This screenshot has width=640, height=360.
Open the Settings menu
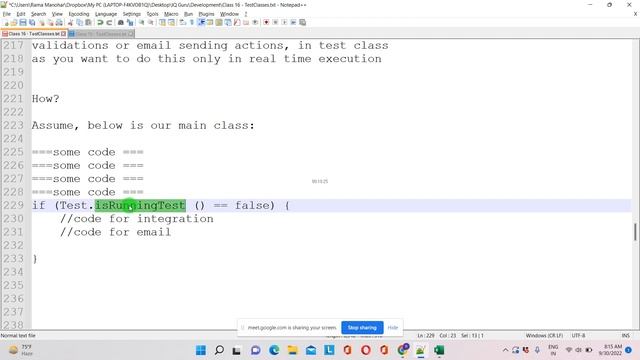[131, 14]
